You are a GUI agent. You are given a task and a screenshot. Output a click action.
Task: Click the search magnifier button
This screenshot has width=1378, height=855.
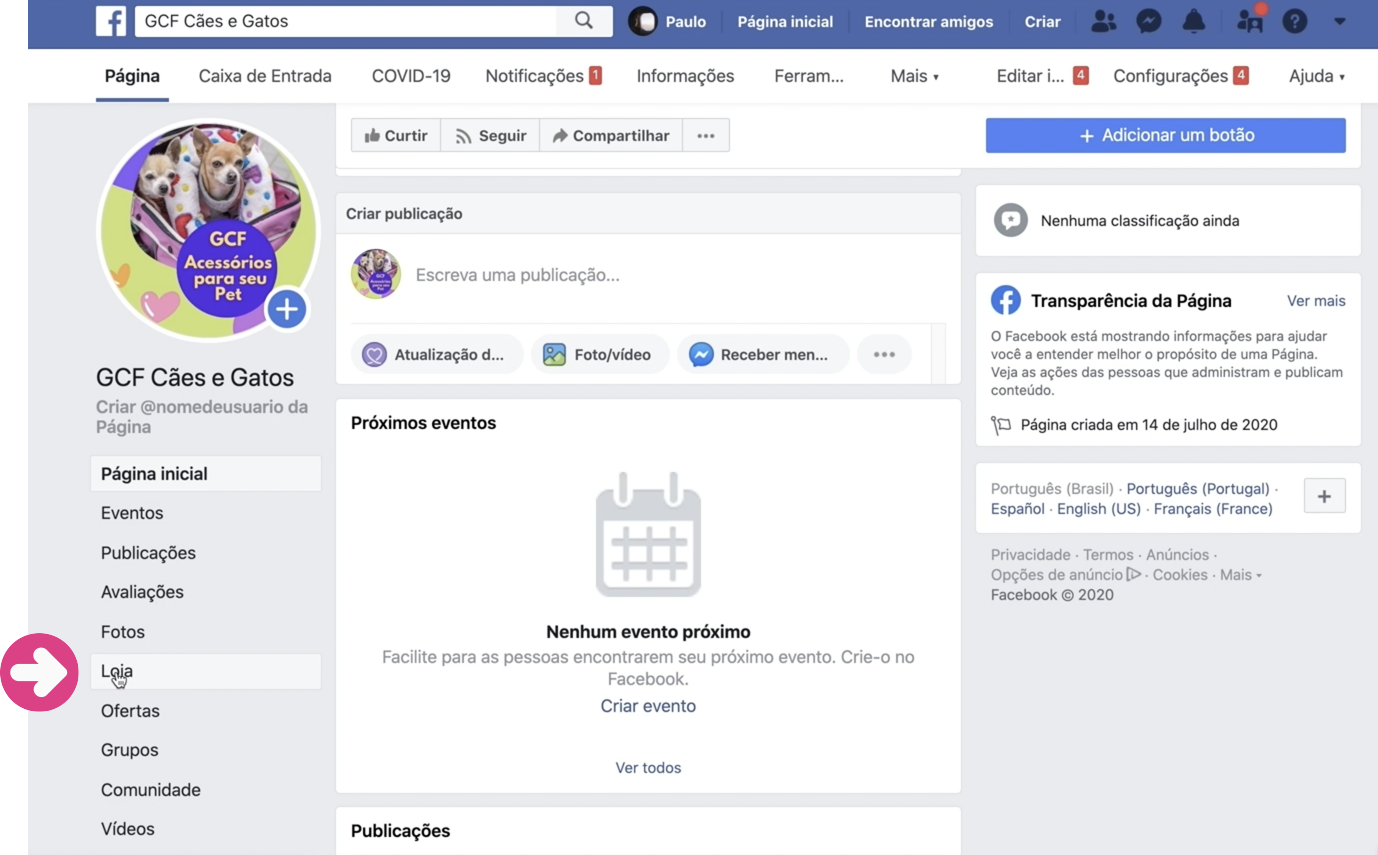click(584, 21)
